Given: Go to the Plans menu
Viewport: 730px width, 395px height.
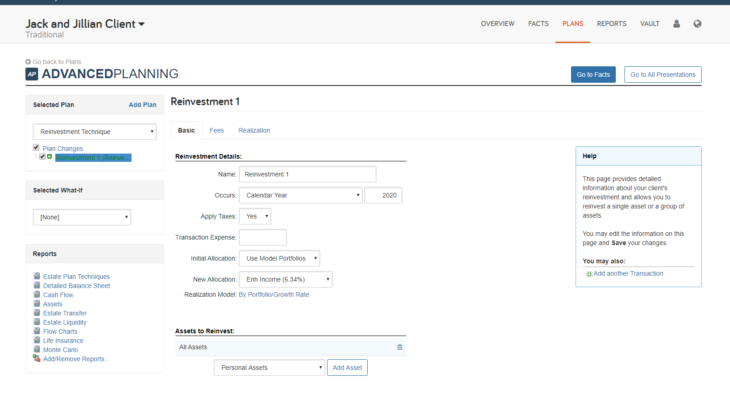Looking at the screenshot, I should 573,24.
